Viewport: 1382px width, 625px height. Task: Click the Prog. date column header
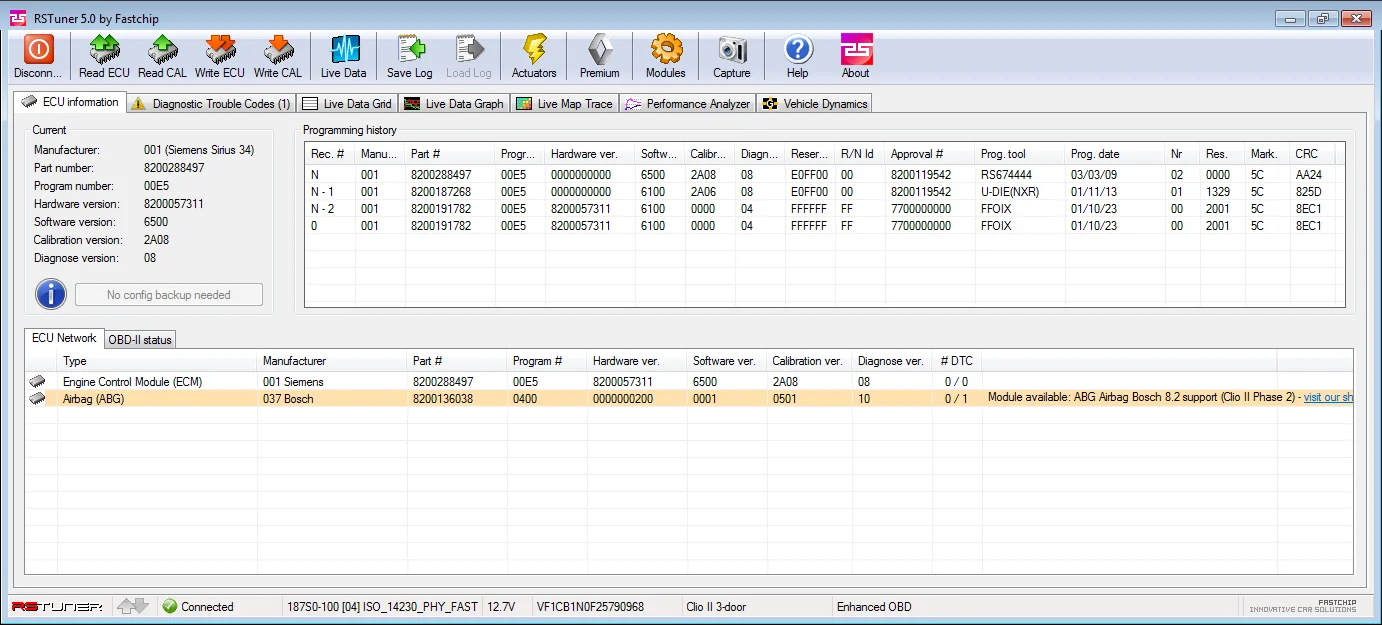click(x=1115, y=154)
